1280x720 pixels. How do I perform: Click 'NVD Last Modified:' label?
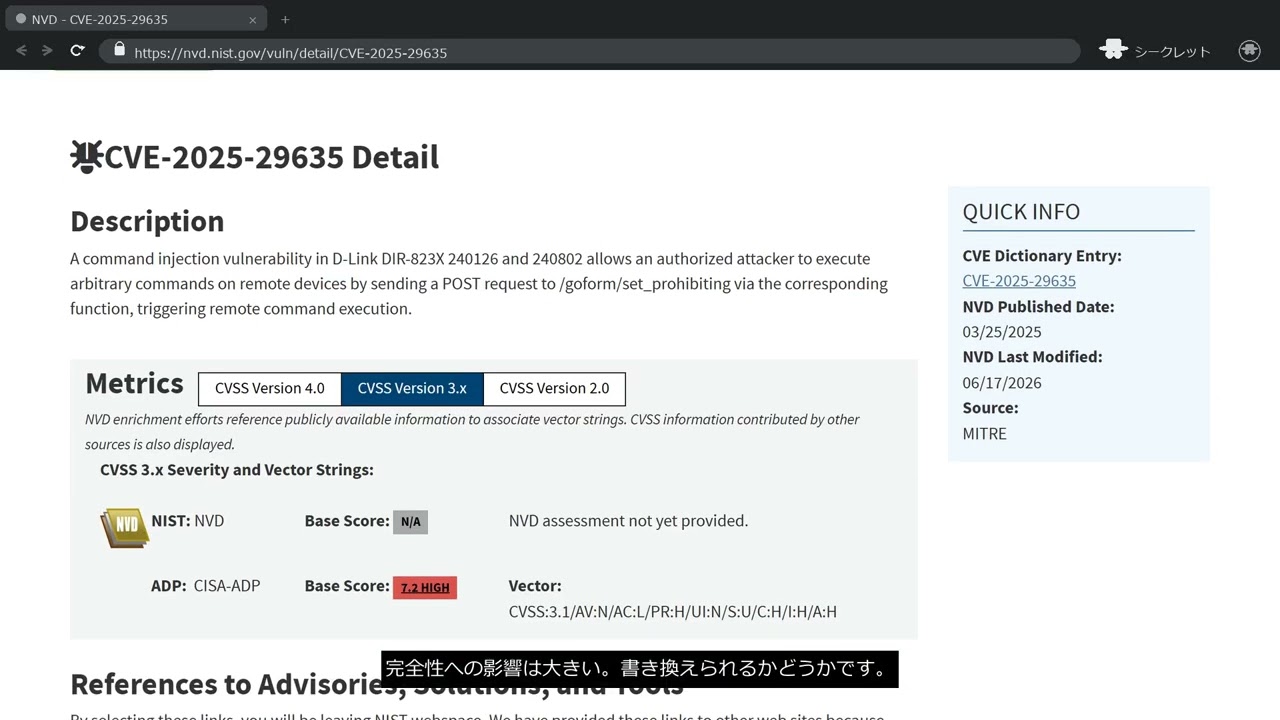tap(1032, 357)
